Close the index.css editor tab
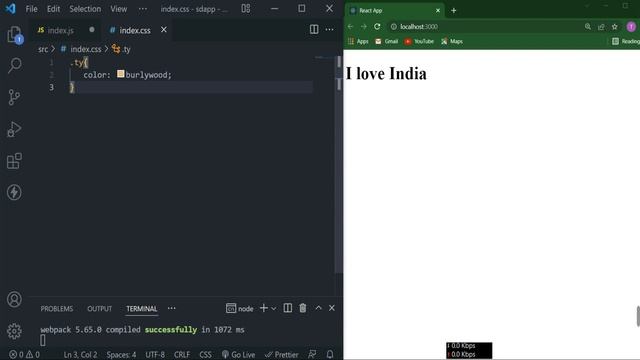The width and height of the screenshot is (640, 360). point(164,30)
